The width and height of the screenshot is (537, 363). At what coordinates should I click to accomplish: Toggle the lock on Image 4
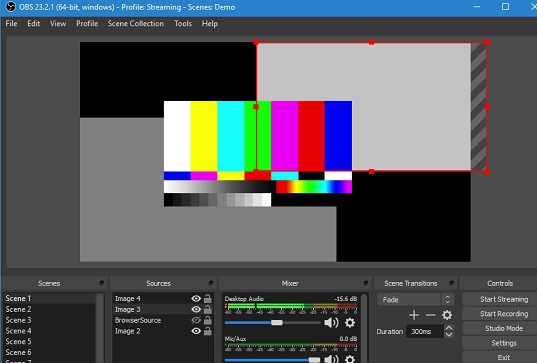[x=208, y=299]
